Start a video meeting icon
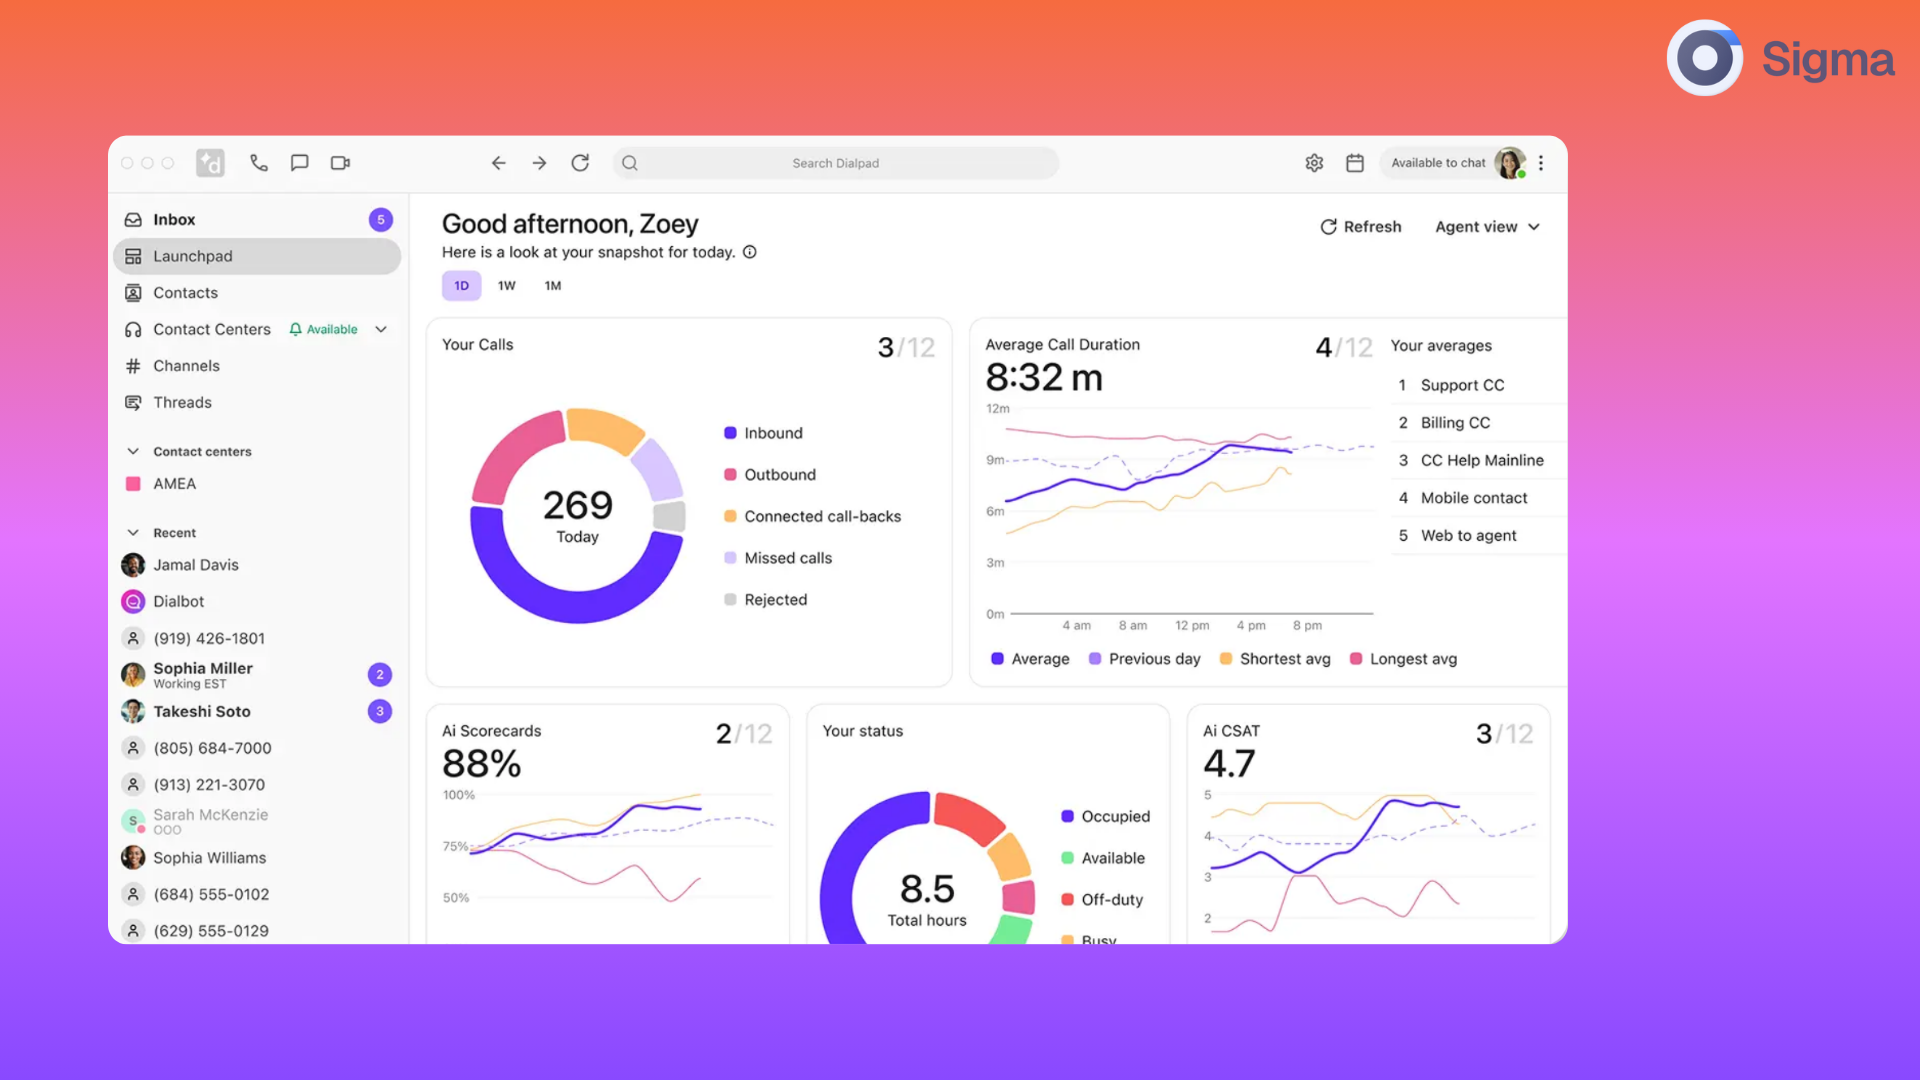Image resolution: width=1920 pixels, height=1080 pixels. pos(340,163)
